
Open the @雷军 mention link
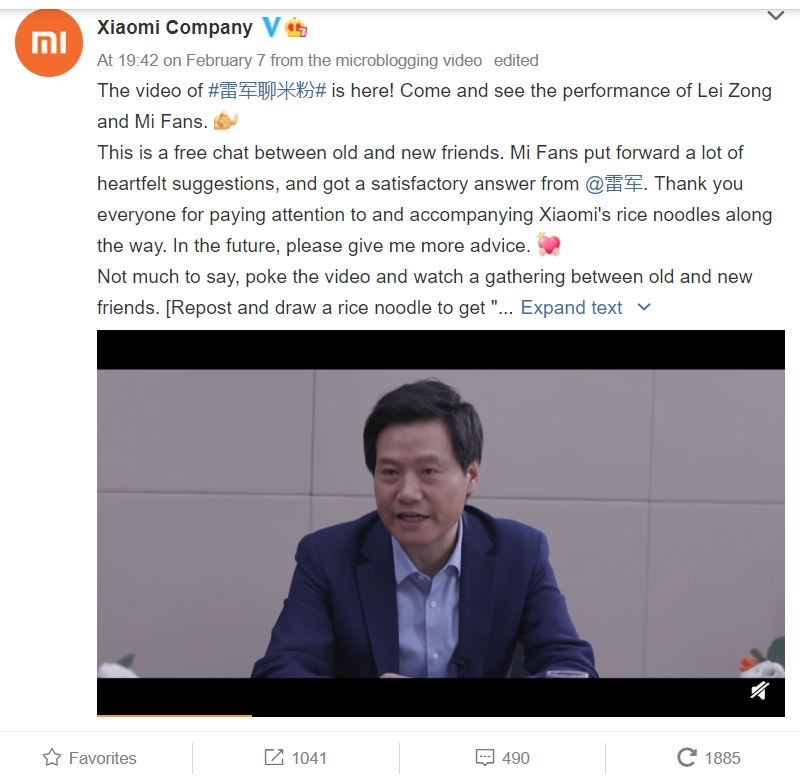click(614, 183)
